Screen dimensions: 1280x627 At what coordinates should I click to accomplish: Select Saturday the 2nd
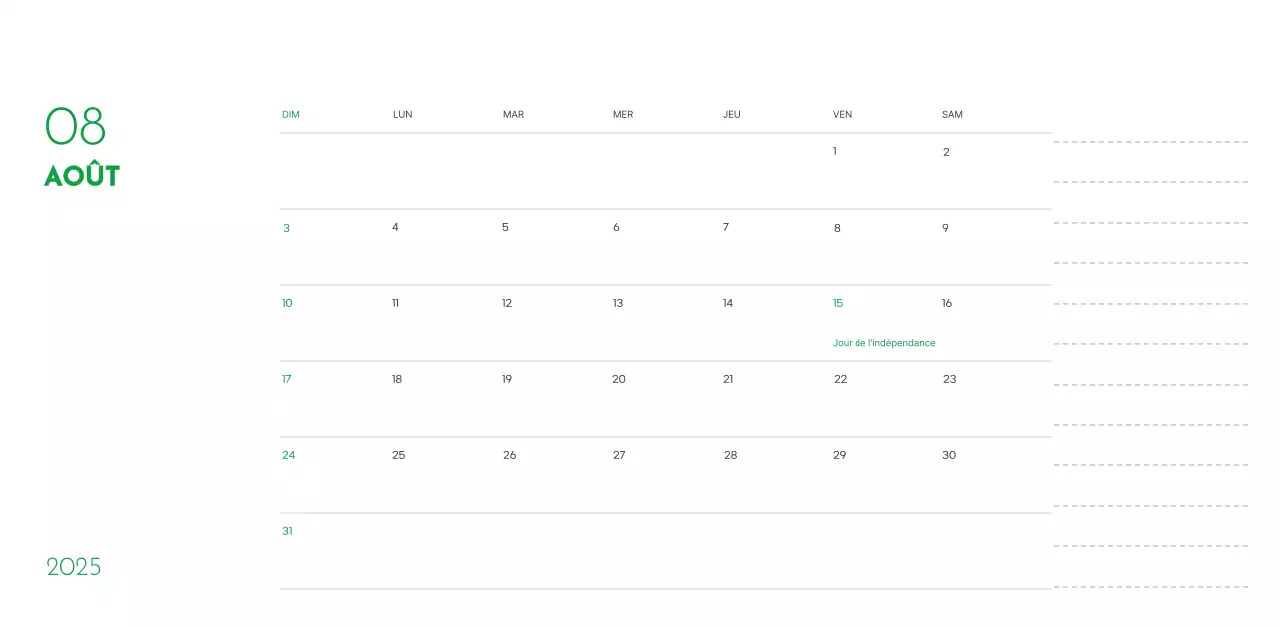[946, 152]
